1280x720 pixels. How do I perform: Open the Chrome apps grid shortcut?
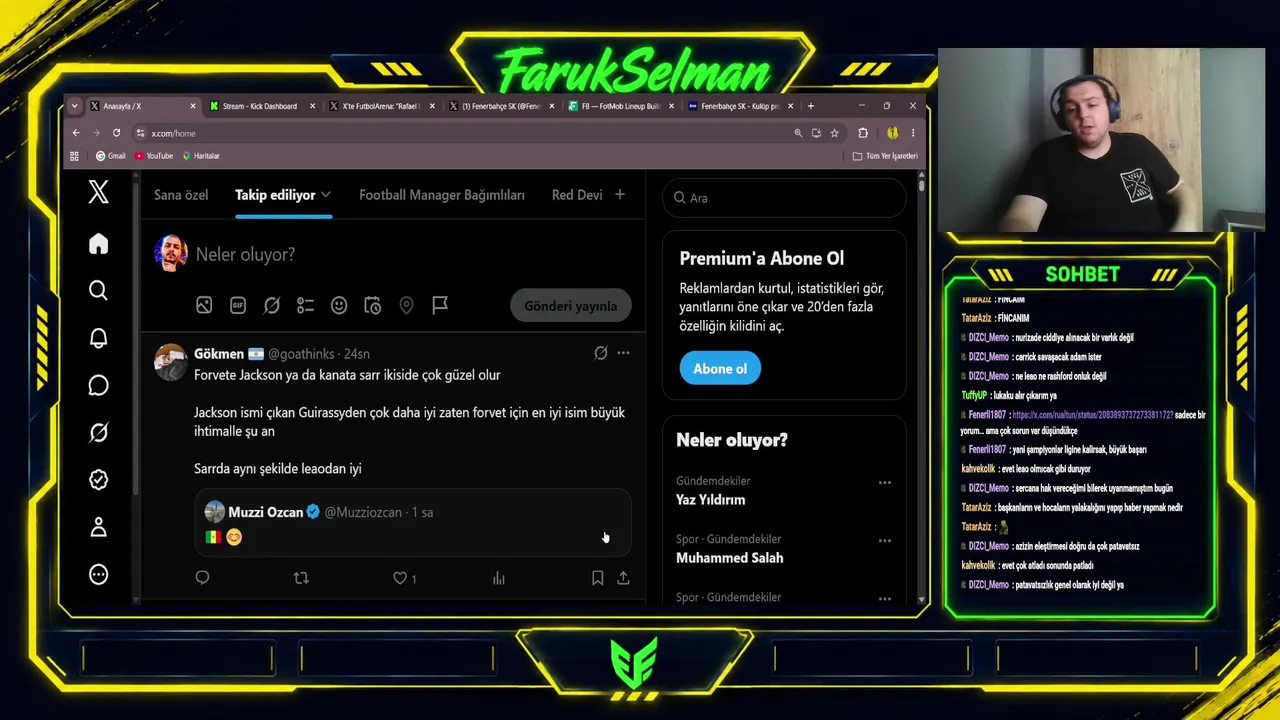click(74, 156)
